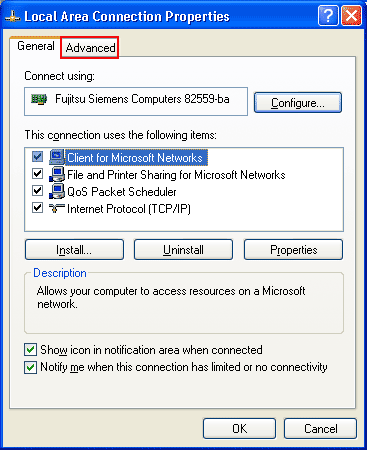Click the question mark help button
The width and height of the screenshot is (367, 450).
coord(328,16)
